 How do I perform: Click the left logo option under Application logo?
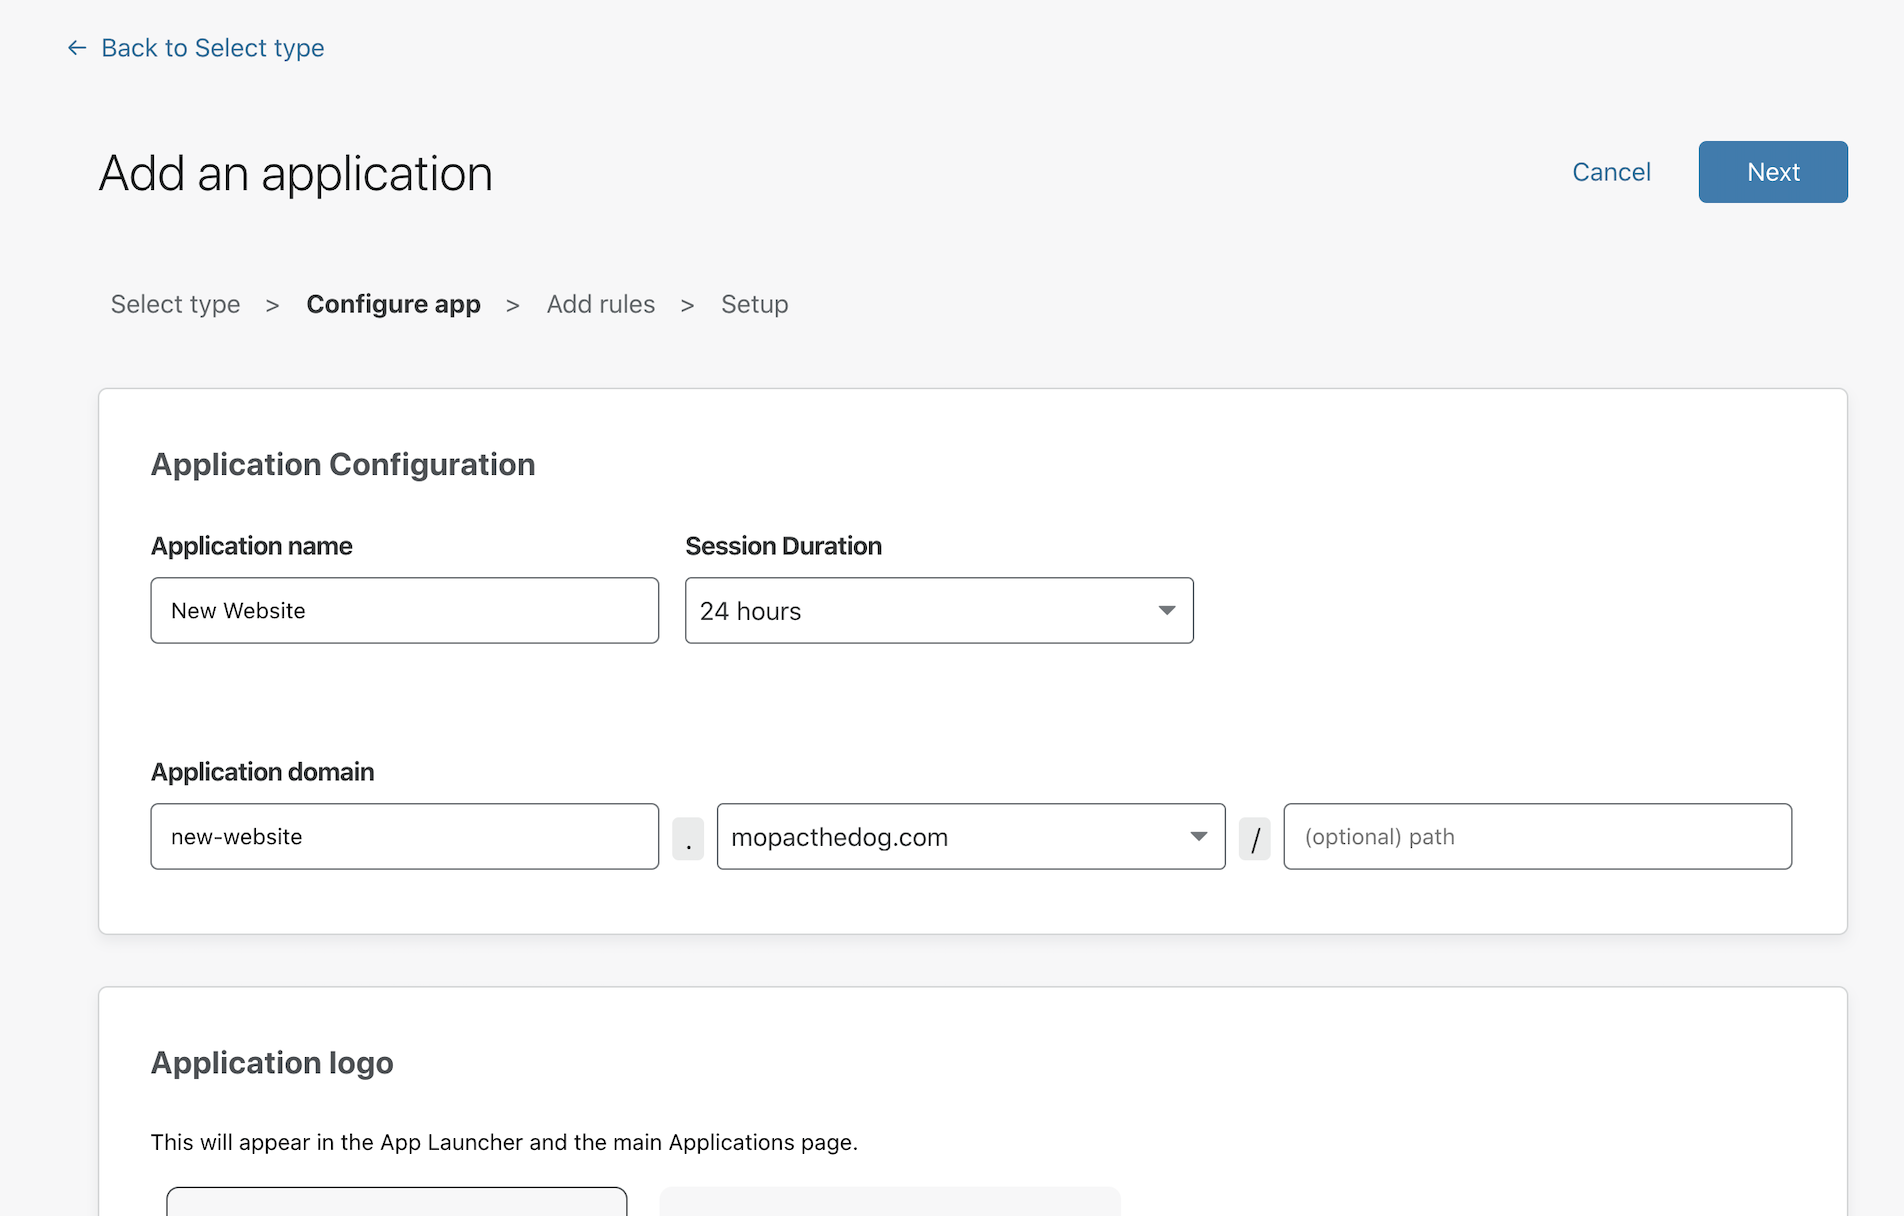point(397,1205)
